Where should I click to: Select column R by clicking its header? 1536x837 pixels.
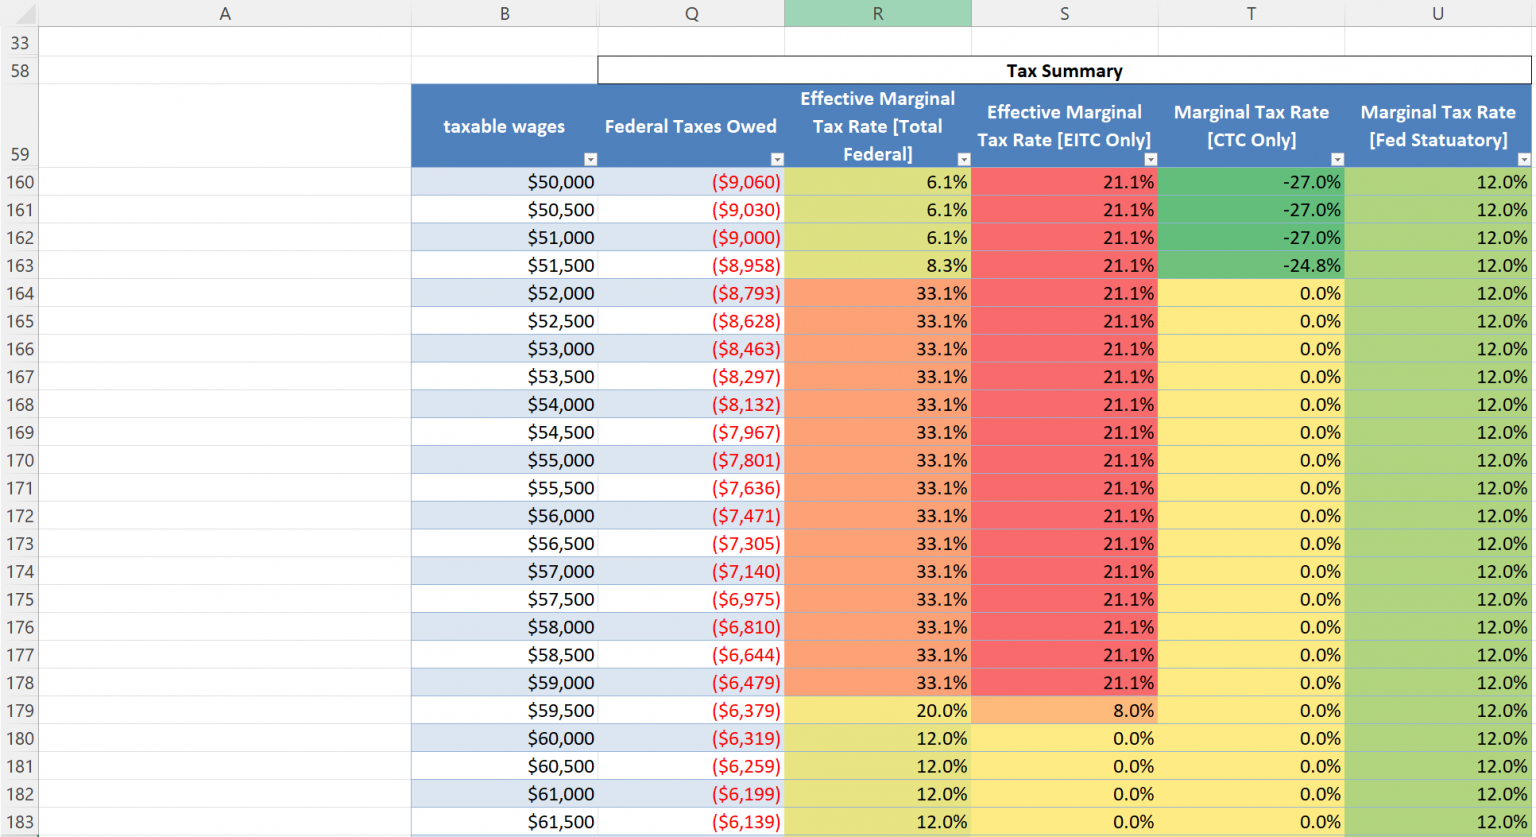point(877,13)
